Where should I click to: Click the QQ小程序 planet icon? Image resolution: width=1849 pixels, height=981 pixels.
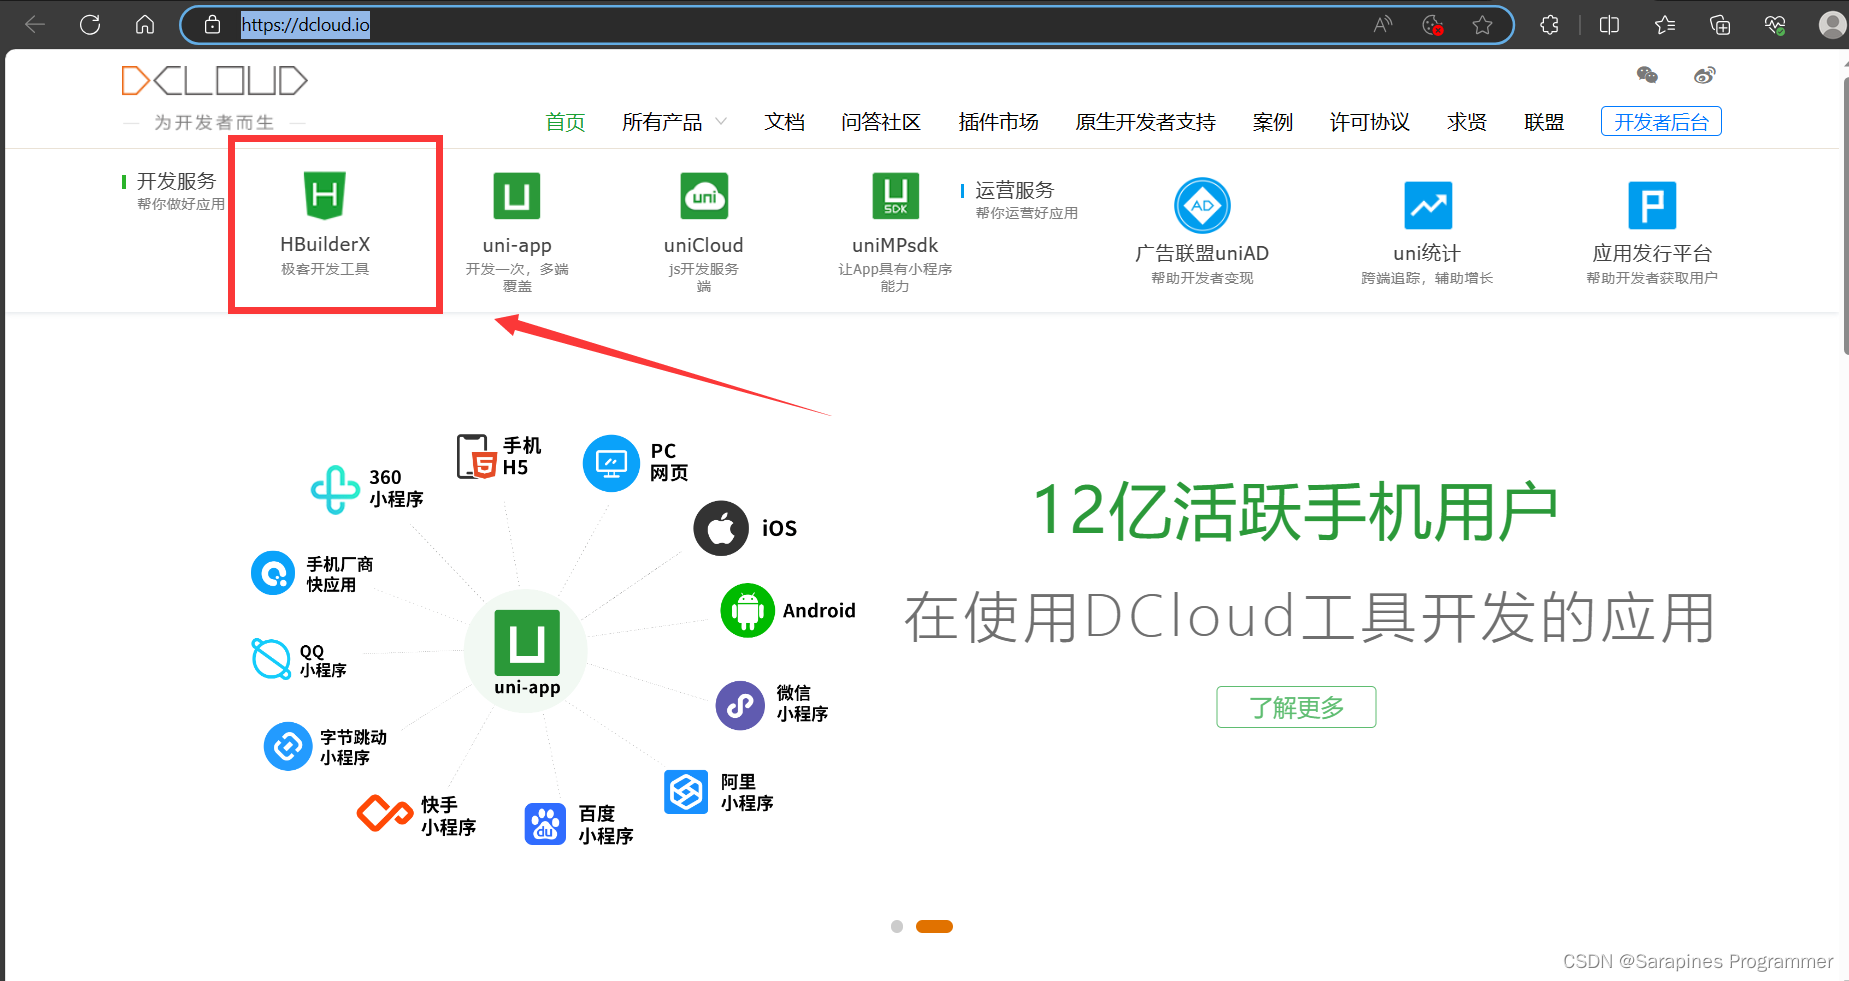pyautogui.click(x=271, y=658)
